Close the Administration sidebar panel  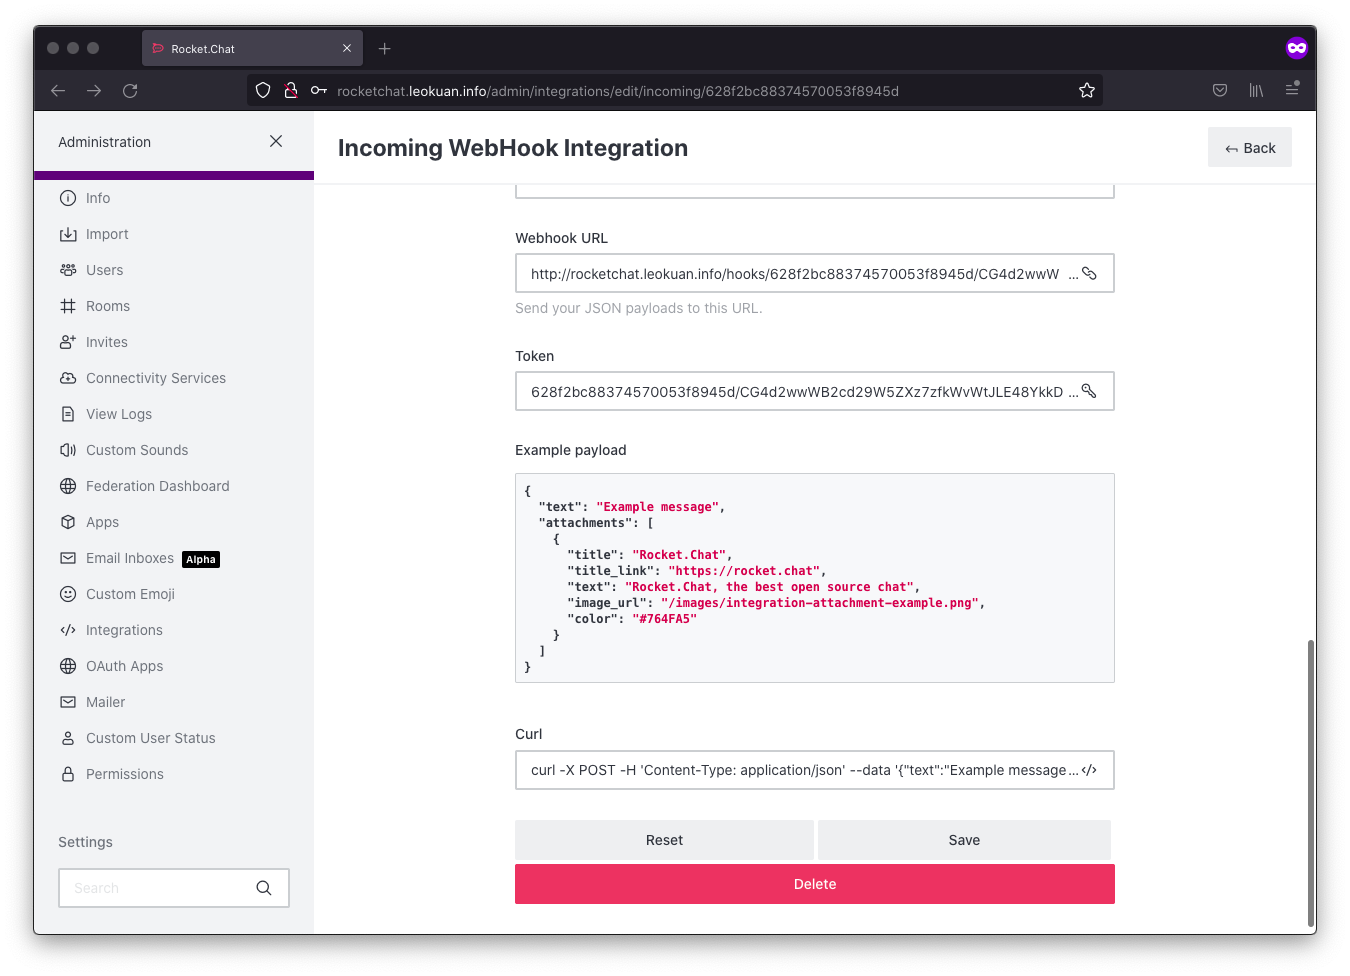pyautogui.click(x=276, y=141)
